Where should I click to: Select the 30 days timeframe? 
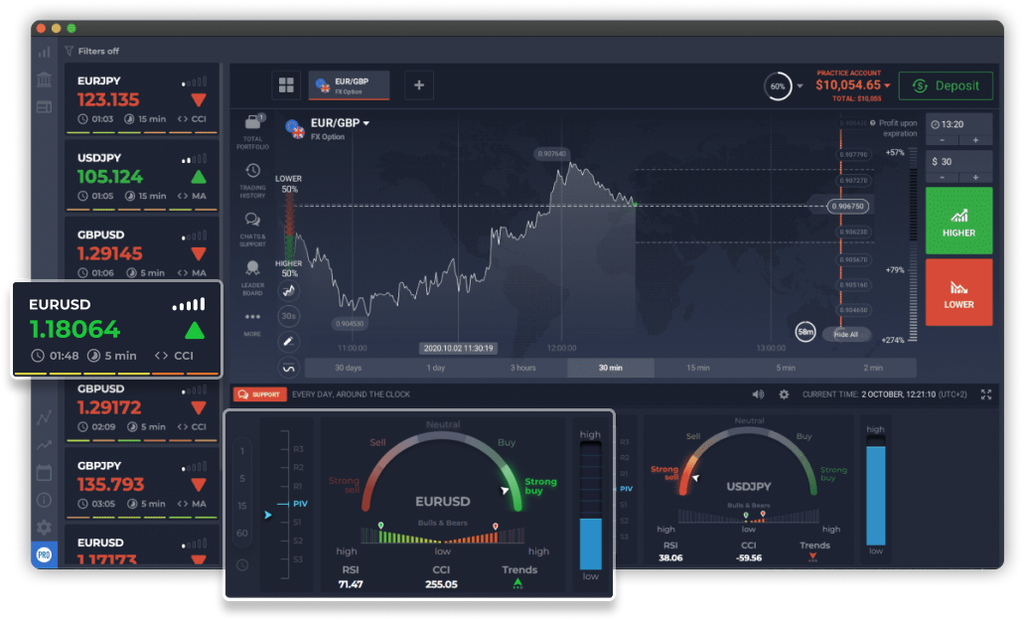click(348, 368)
